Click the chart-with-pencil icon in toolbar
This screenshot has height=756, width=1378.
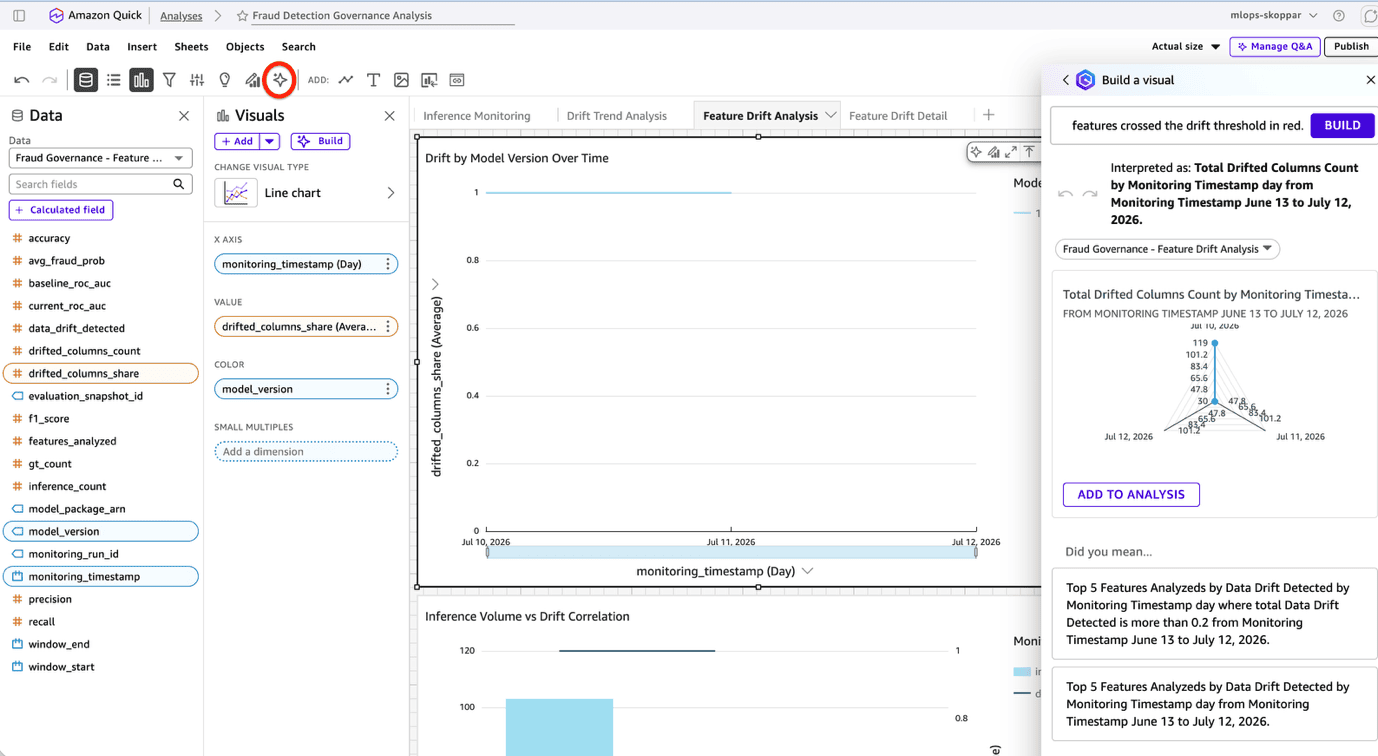(x=253, y=80)
